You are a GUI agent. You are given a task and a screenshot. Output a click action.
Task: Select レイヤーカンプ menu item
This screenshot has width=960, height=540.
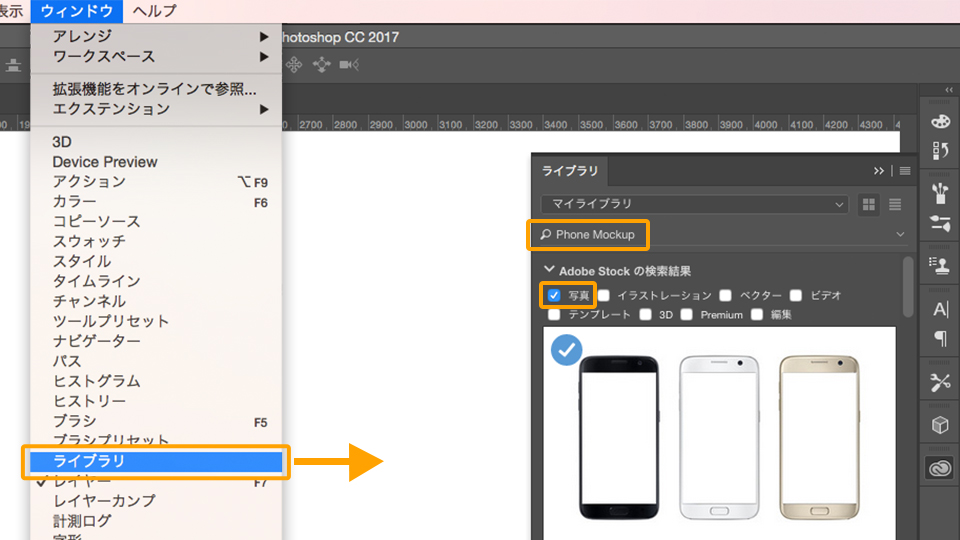tap(156, 501)
